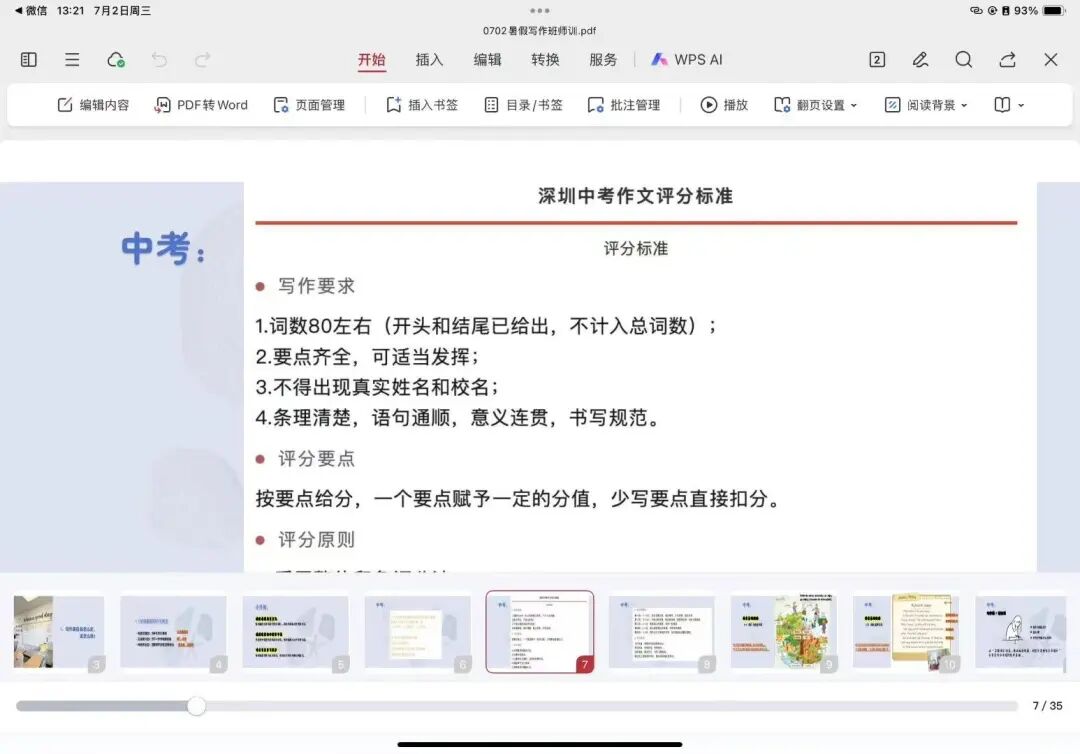Switch to the 插入 ribbon tab
This screenshot has width=1080, height=754.
[x=429, y=60]
